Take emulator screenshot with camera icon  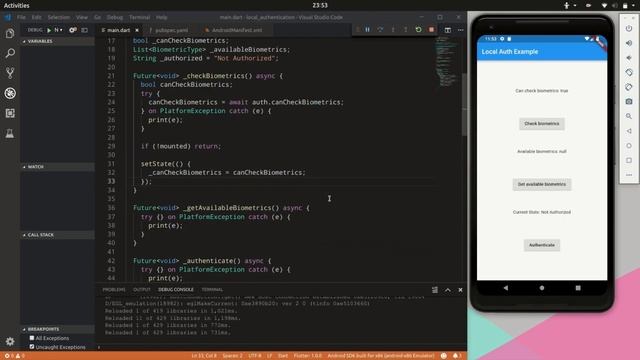(x=629, y=102)
